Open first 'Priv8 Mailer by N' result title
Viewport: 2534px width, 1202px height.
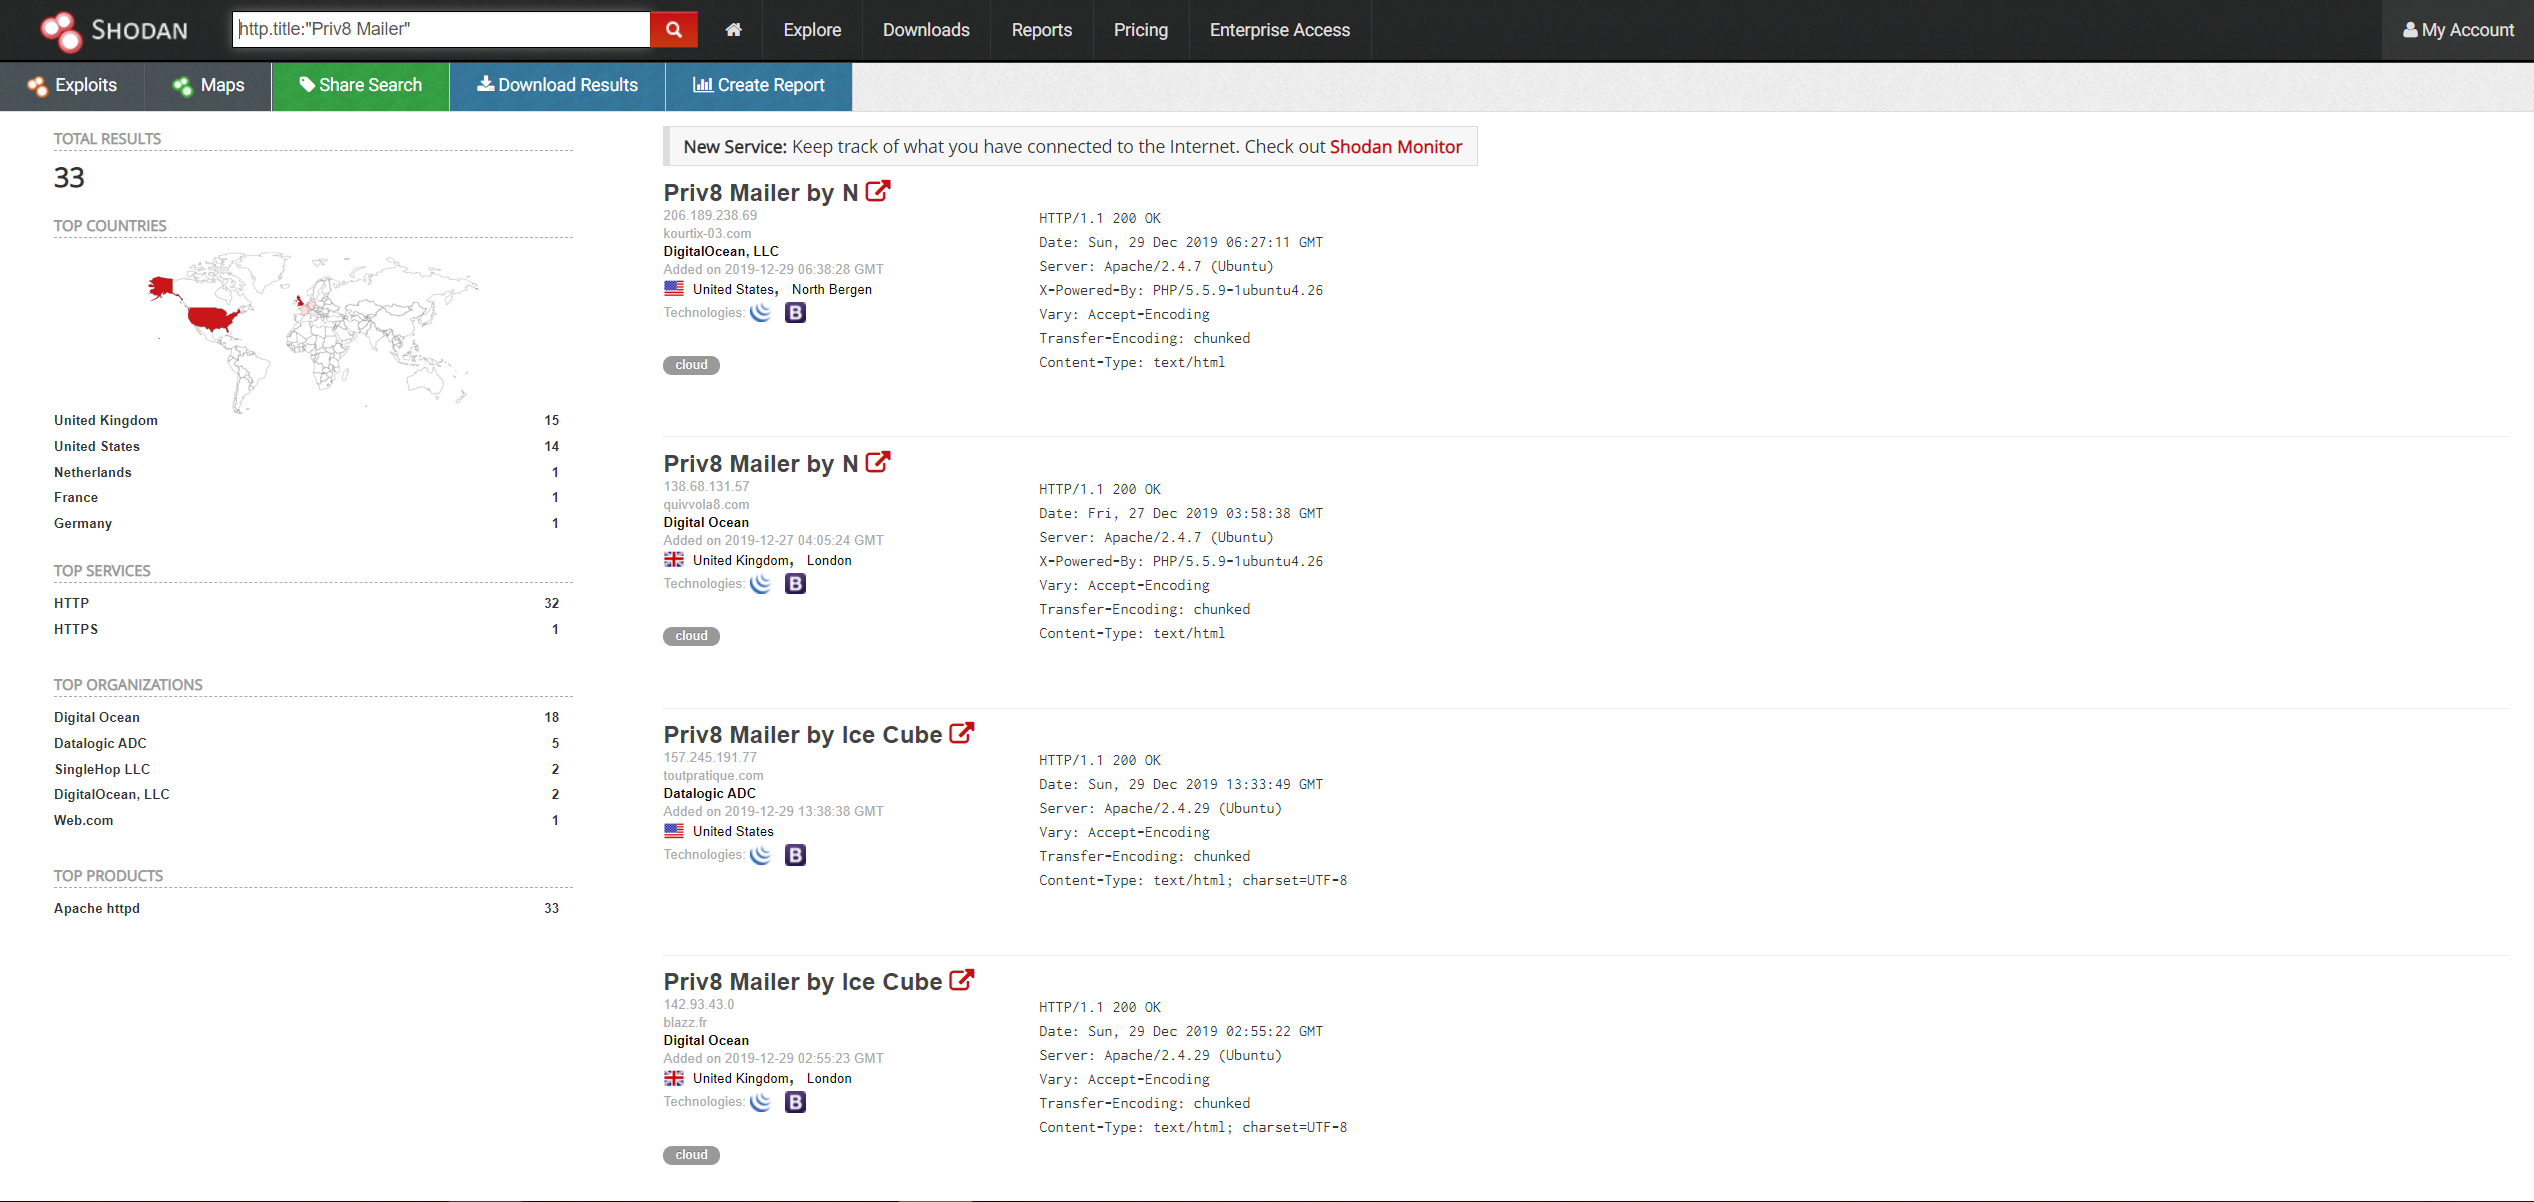coord(761,193)
